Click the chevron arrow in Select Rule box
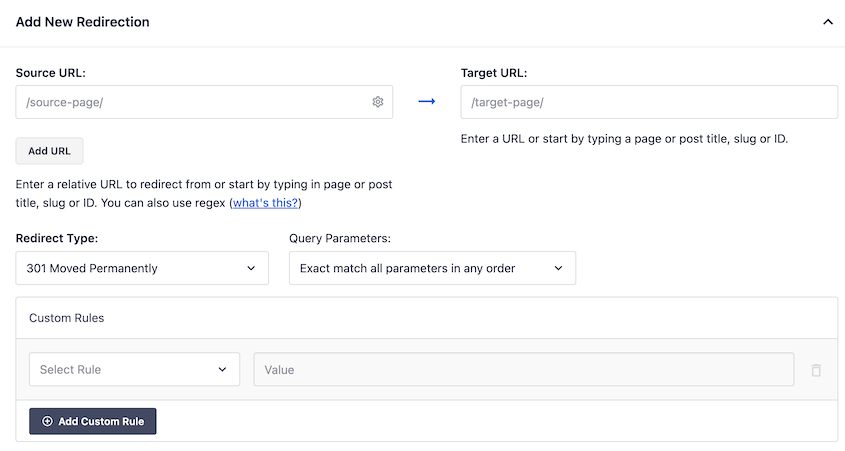This screenshot has width=845, height=451. click(222, 370)
